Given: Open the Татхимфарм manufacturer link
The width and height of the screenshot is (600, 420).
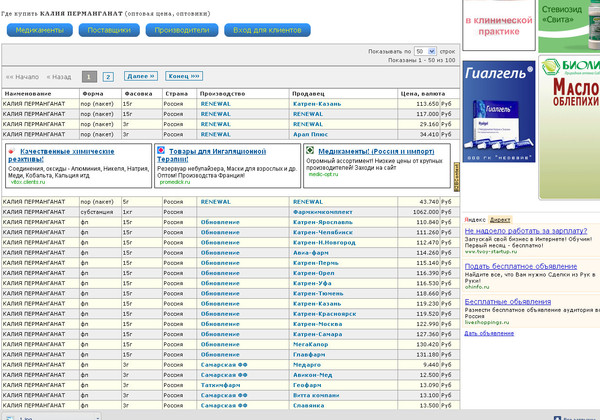Looking at the screenshot, I should [220, 386].
